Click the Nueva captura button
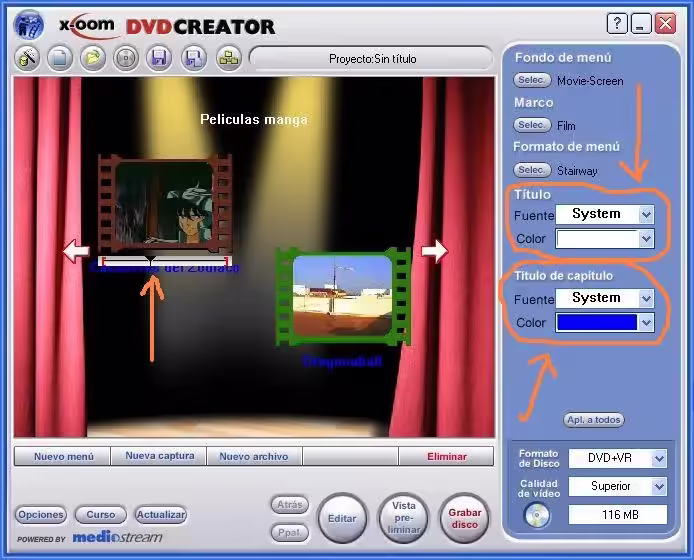 [x=159, y=456]
